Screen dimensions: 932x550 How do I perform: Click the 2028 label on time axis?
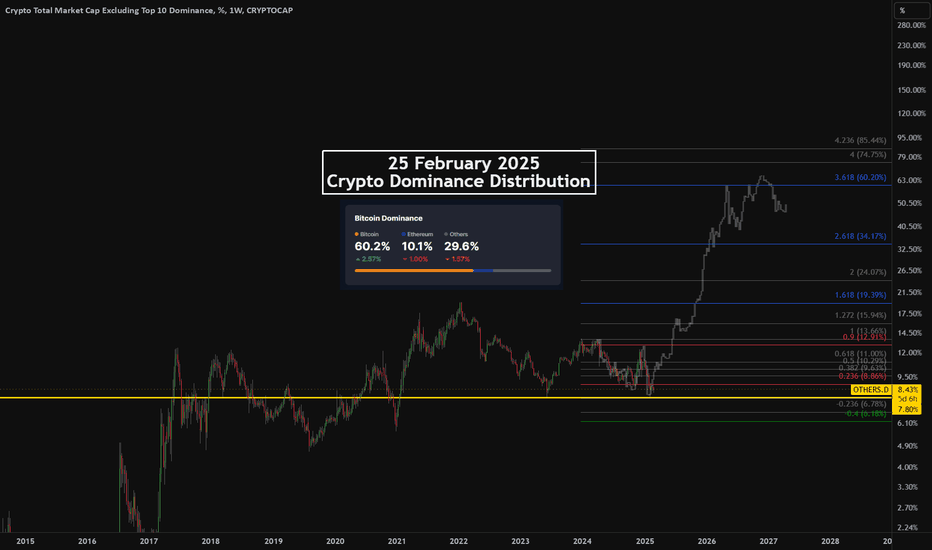830,541
